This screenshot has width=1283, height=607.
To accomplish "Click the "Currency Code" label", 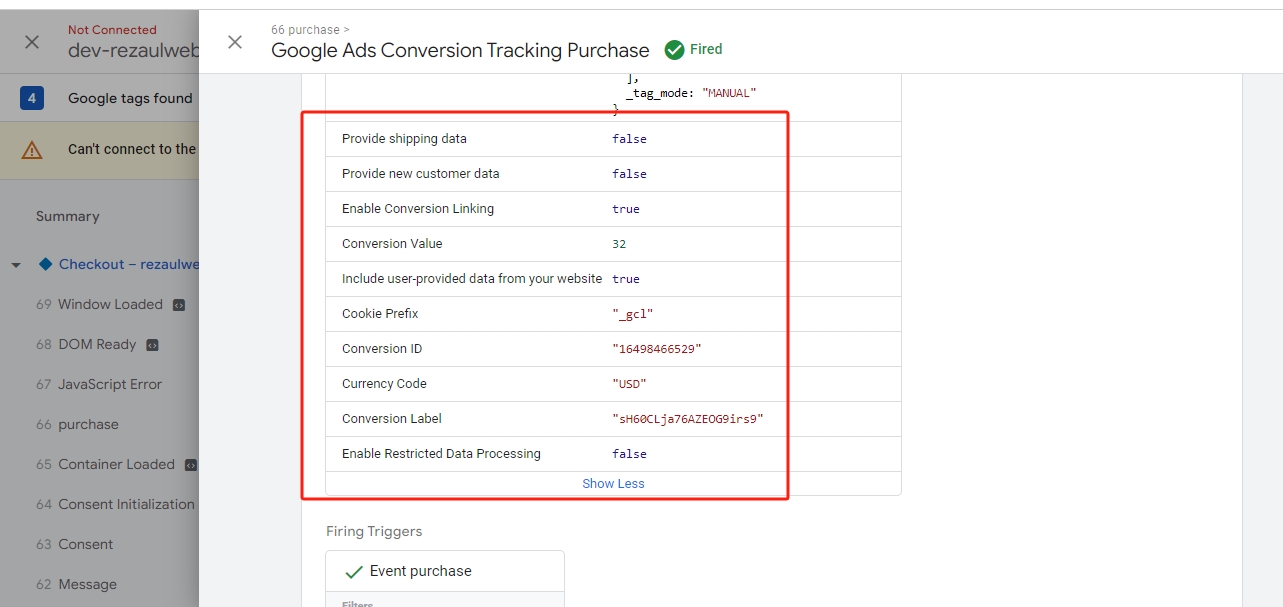I will [x=384, y=383].
